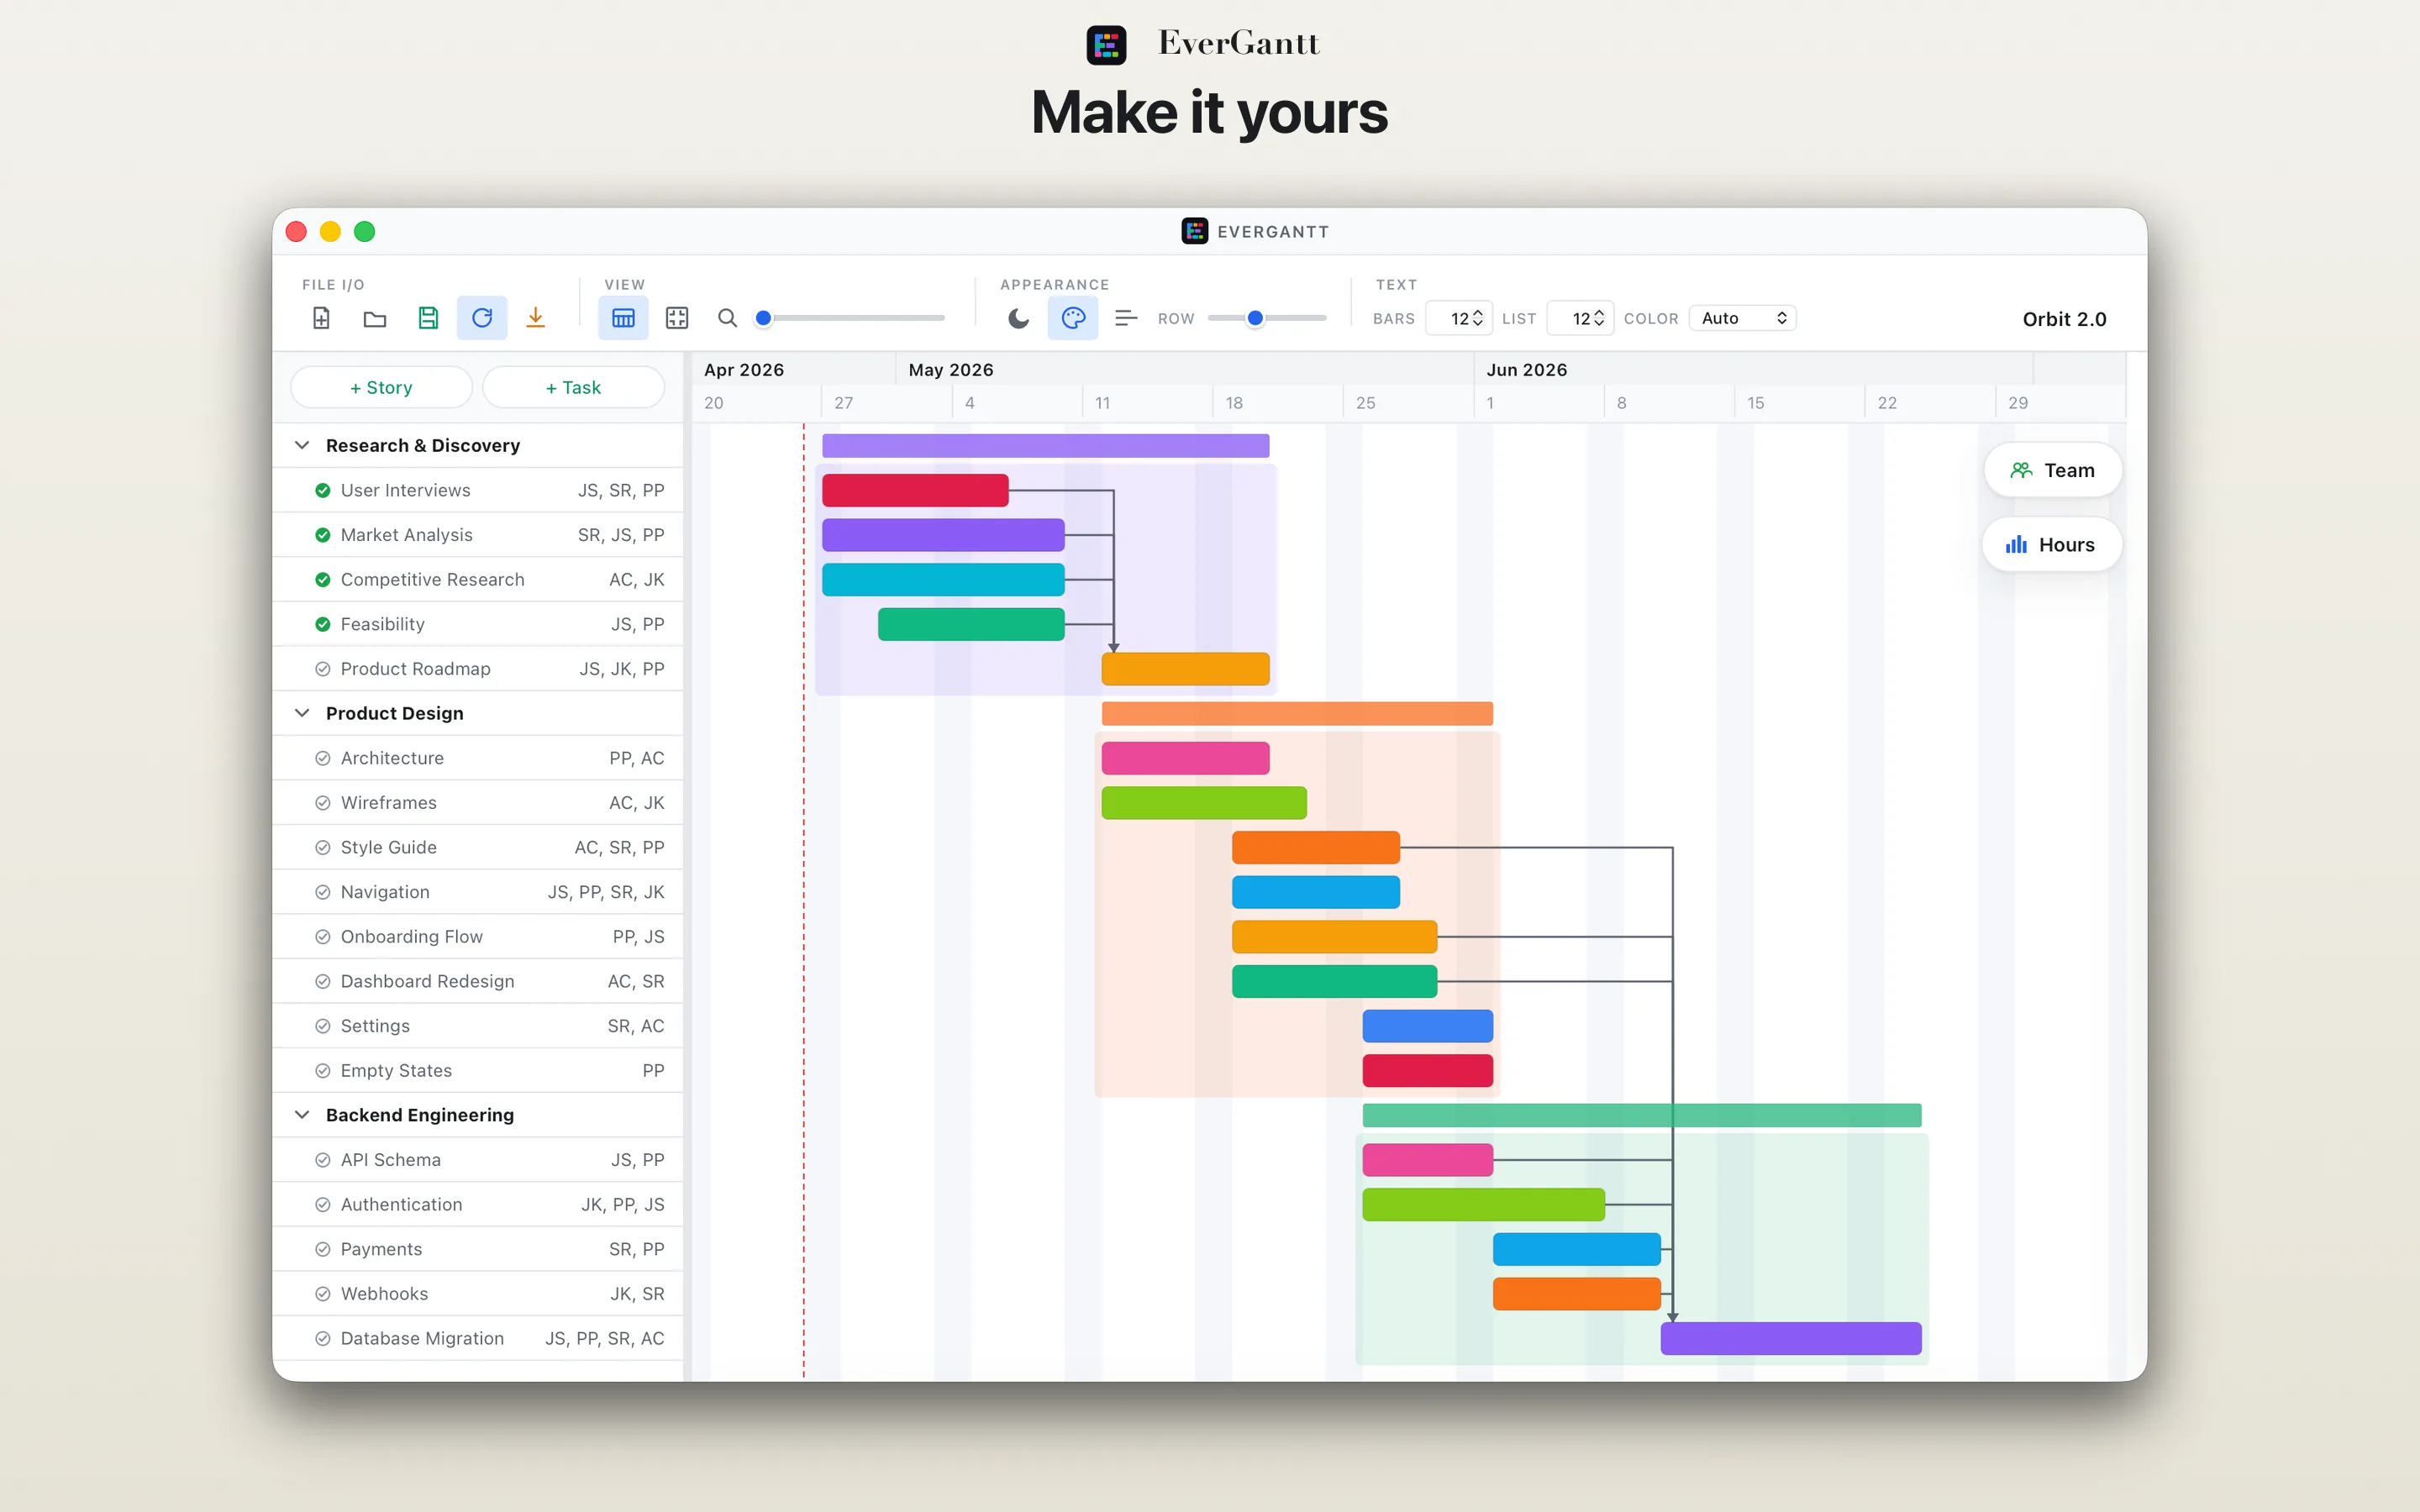The width and height of the screenshot is (2420, 1512).
Task: Click the fit-to-screen view icon
Action: pyautogui.click(x=677, y=318)
